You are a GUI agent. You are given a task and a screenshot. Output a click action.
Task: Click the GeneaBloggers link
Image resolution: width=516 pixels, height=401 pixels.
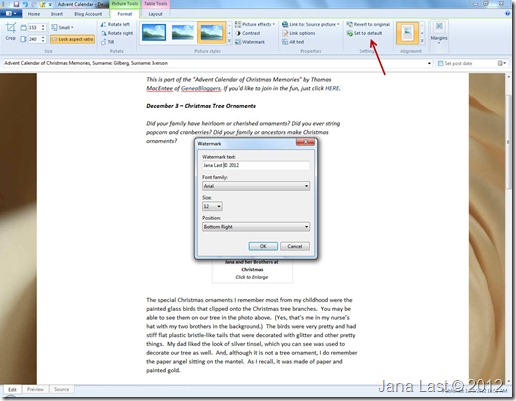201,88
